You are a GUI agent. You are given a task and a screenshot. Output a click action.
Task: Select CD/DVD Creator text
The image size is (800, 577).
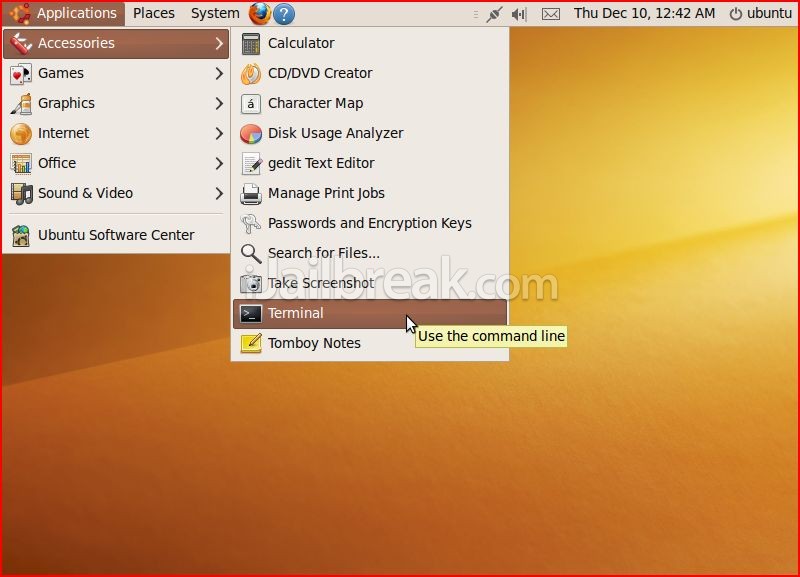[x=320, y=73]
